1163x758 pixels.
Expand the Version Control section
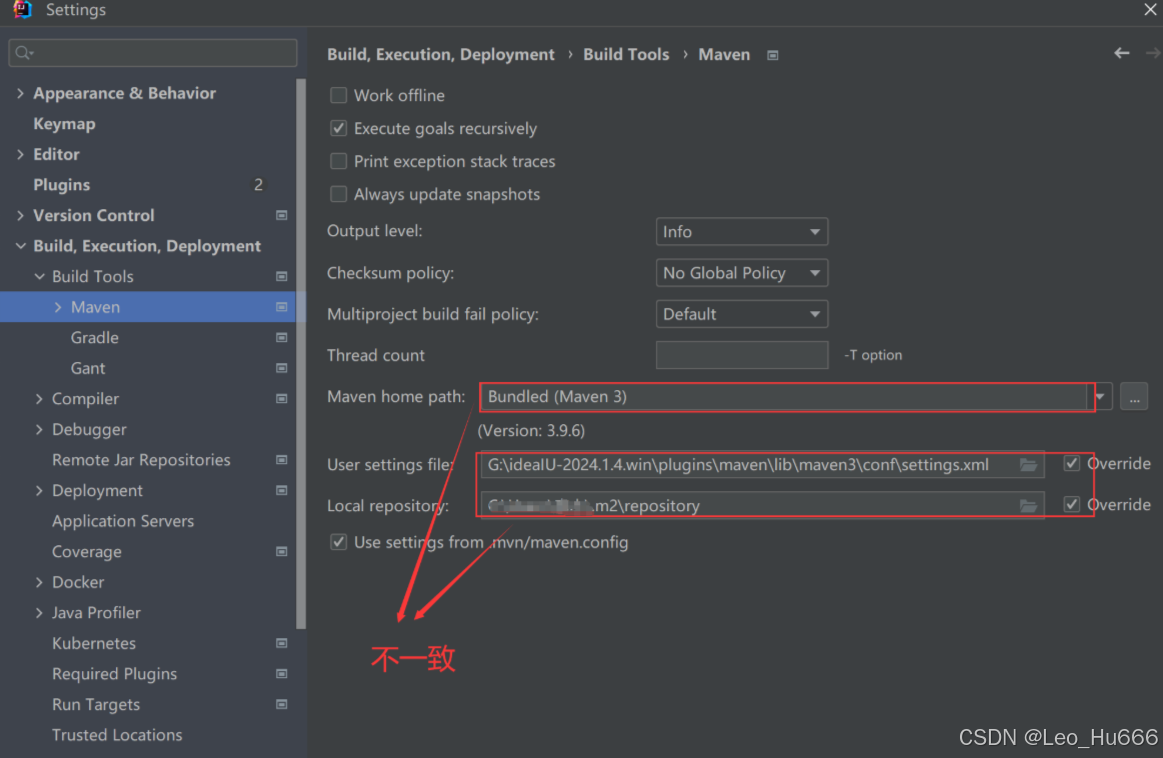(x=20, y=215)
